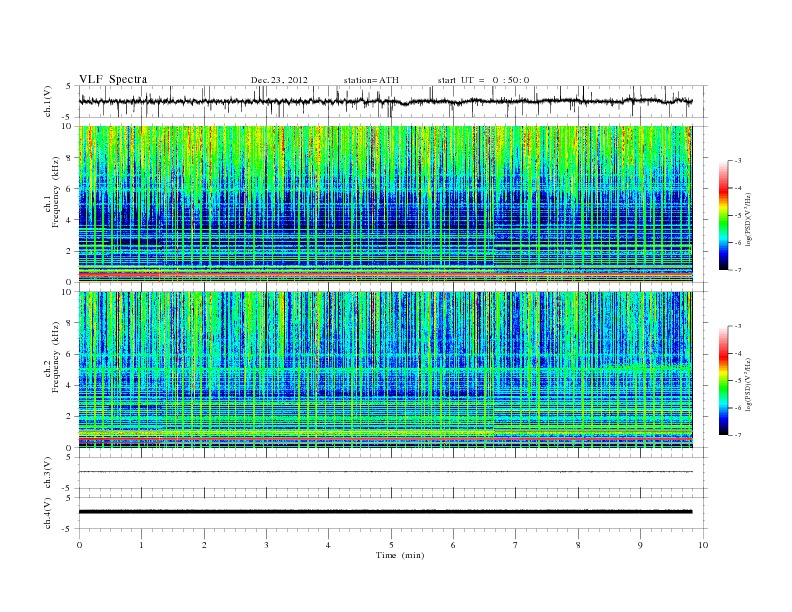Click the ch.2 colorbar "log(PSD)(V²/Hz)" label
Image resolution: width=792 pixels, height=612 pixels.
pos(748,384)
